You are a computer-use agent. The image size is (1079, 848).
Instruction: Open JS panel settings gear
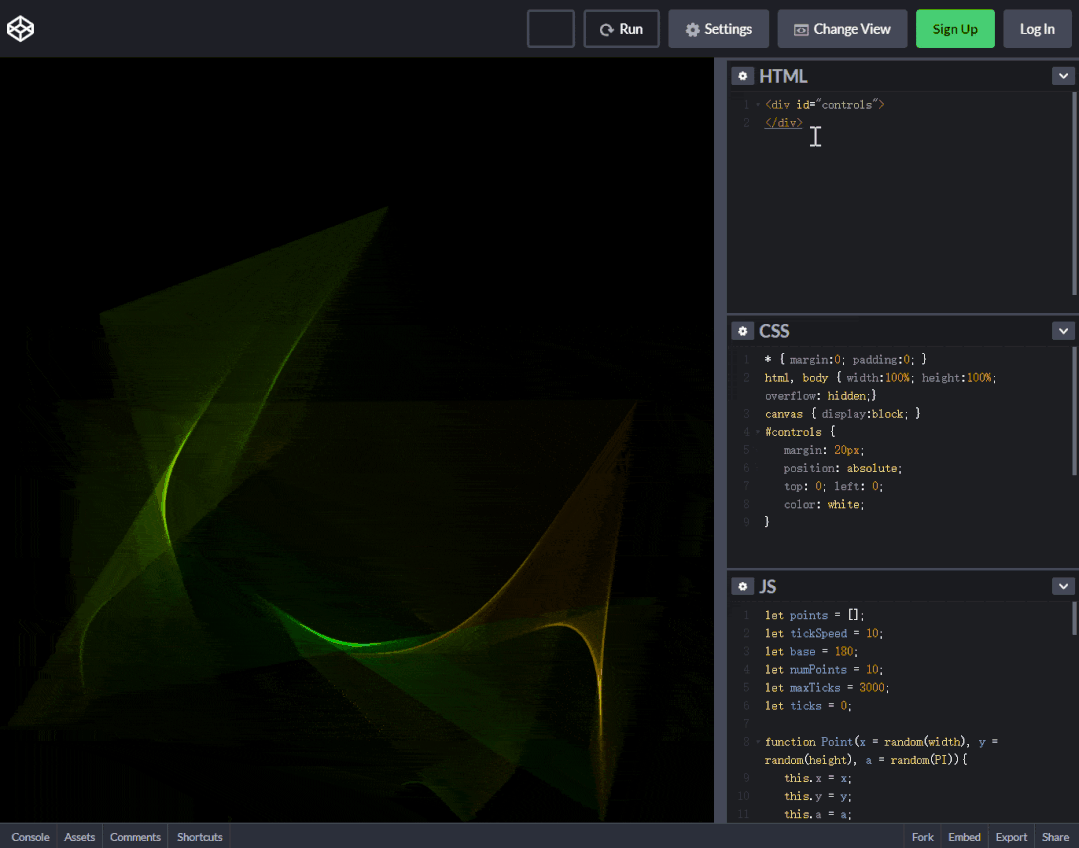(x=742, y=586)
